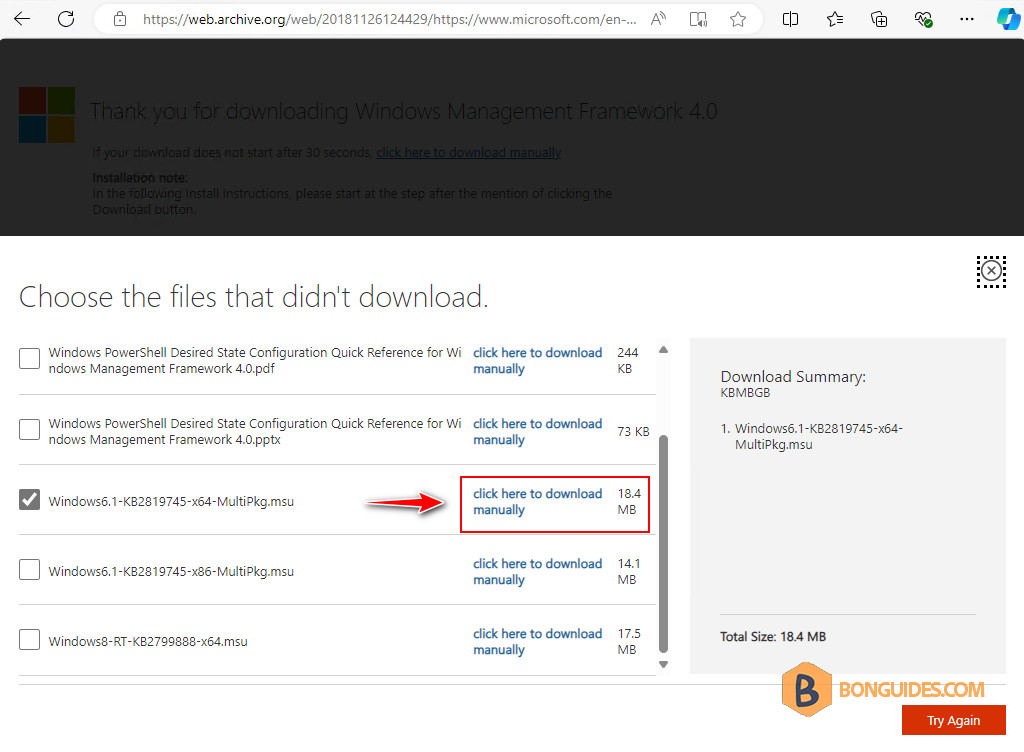This screenshot has width=1024, height=752.
Task: Click 'Choose the files that didn't download.' heading
Action: pyautogui.click(x=253, y=297)
